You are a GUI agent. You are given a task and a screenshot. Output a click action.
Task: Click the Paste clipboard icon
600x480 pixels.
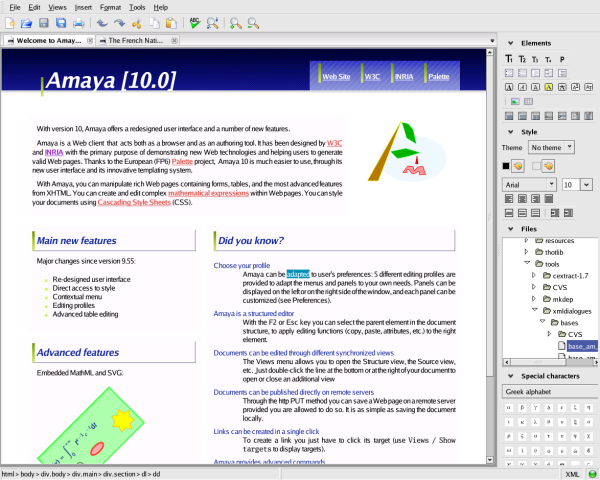(170, 22)
